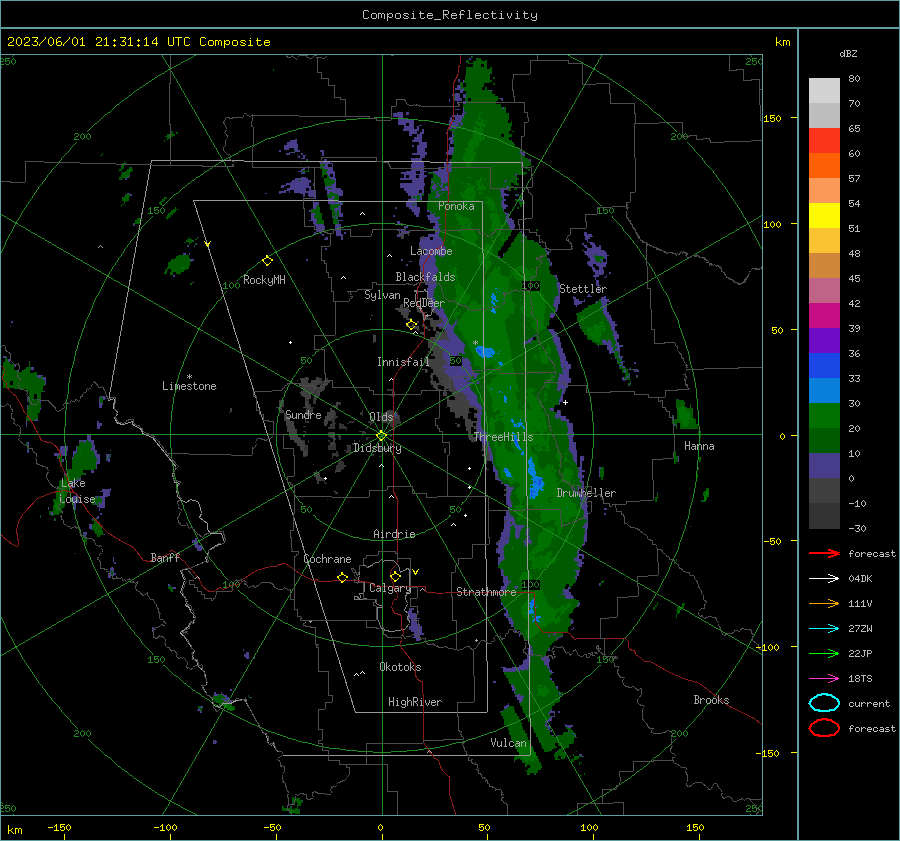Screen dimensions: 900x841
Task: Click the Stettler city label
Action: (583, 289)
